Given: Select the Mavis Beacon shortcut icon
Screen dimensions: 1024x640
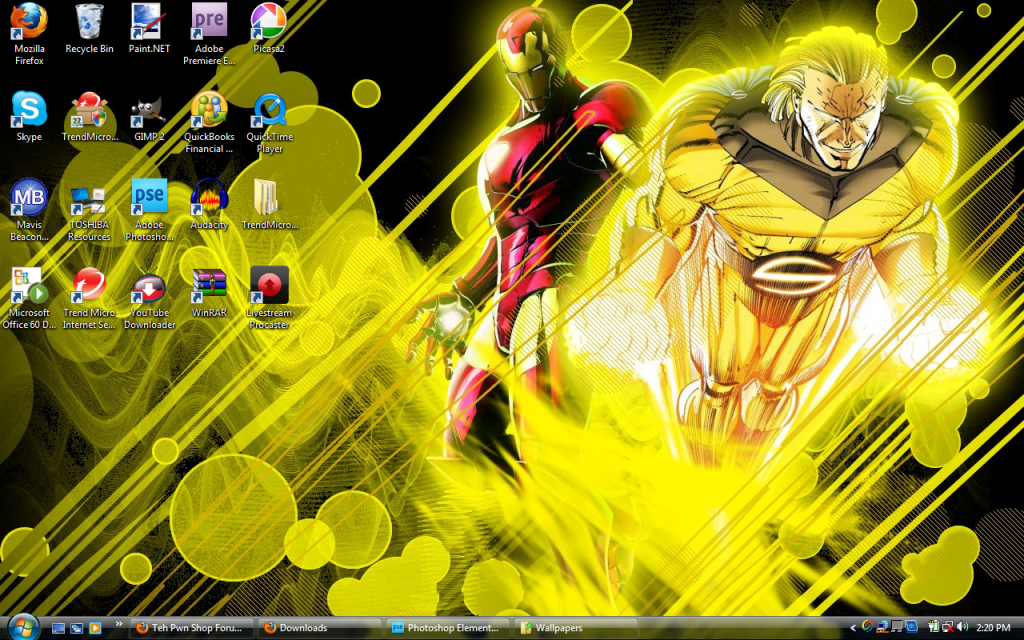Looking at the screenshot, I should 29,210.
